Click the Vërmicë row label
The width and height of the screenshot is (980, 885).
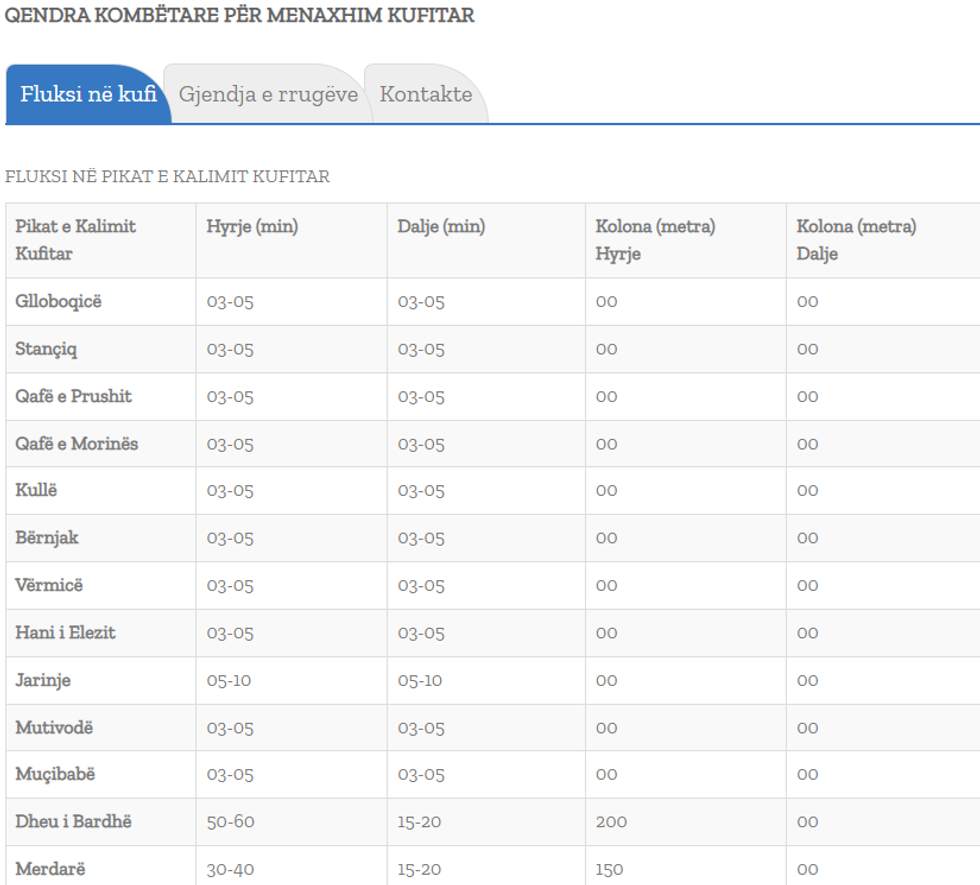click(x=49, y=585)
